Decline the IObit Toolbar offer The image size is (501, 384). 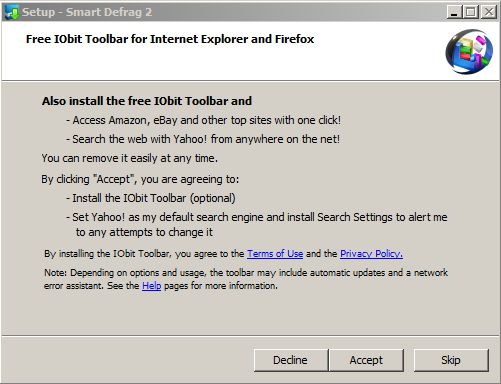tap(291, 360)
